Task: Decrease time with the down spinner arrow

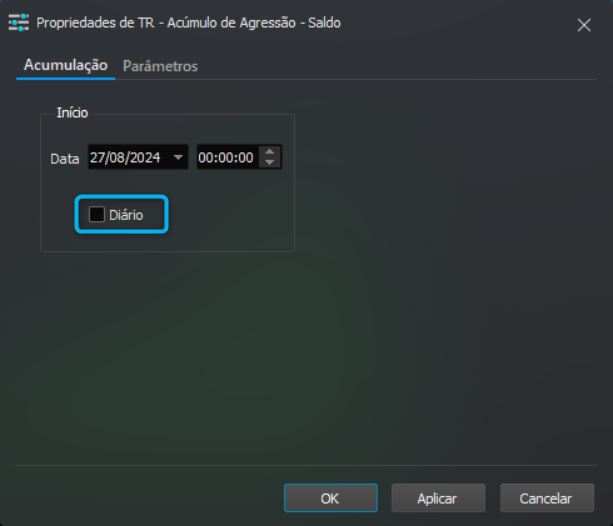Action: click(x=269, y=162)
